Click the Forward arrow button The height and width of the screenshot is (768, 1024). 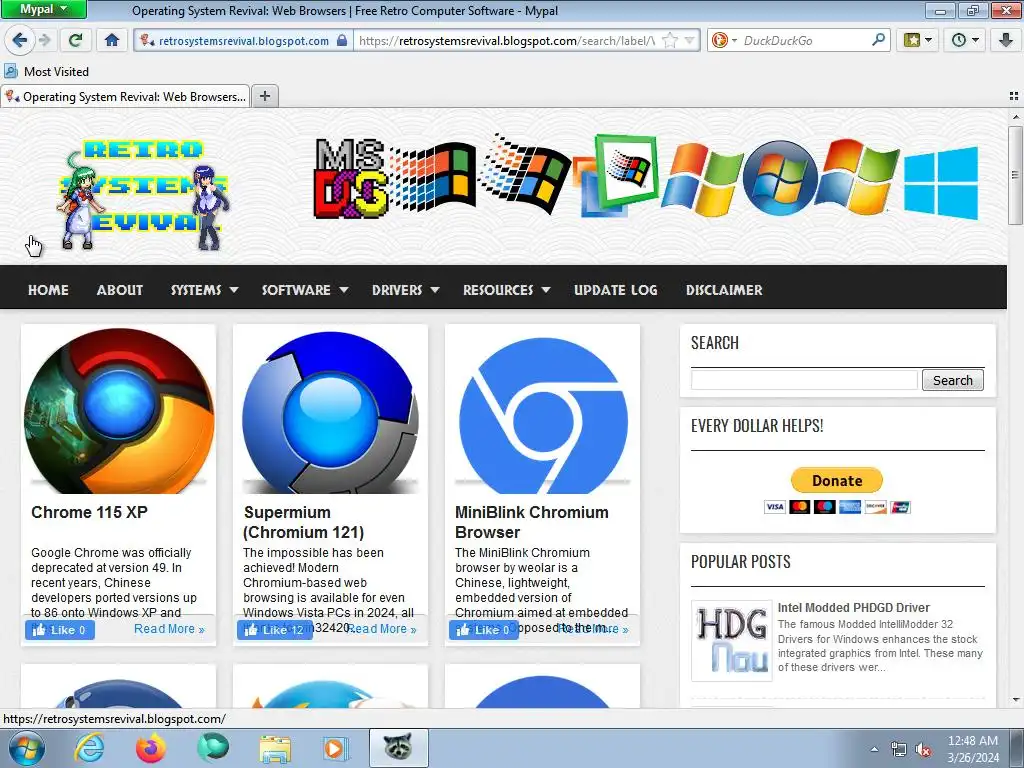(45, 40)
